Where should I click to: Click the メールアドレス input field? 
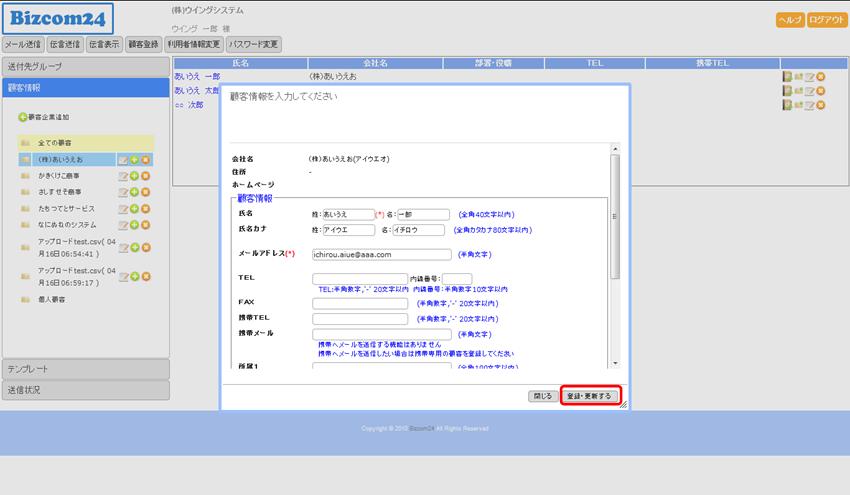tap(381, 254)
